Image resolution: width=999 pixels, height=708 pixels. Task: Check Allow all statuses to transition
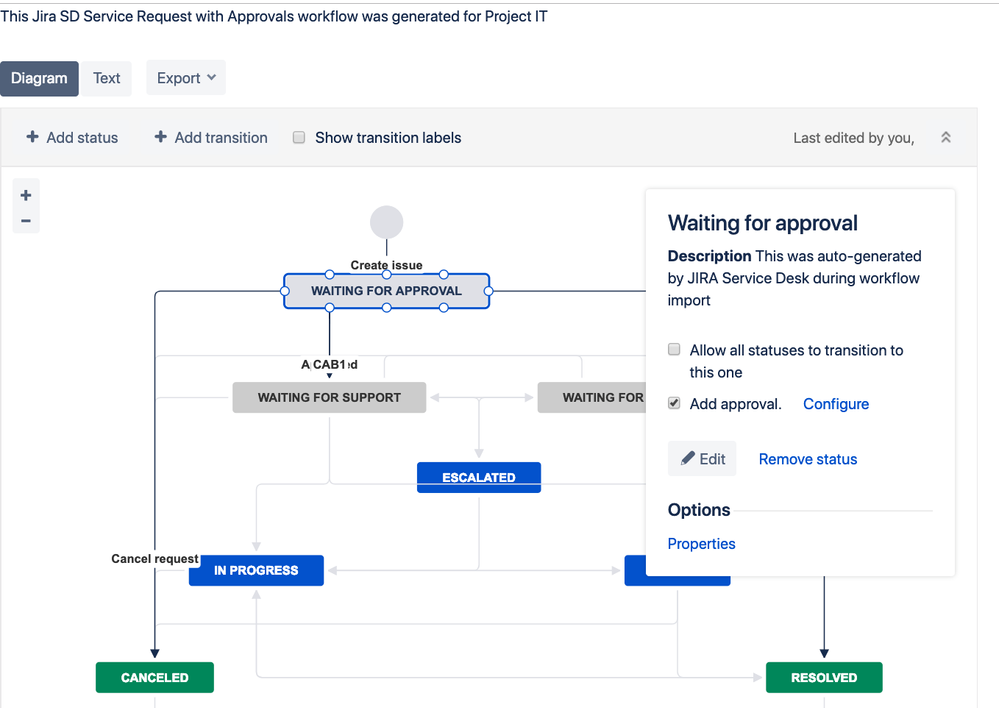click(674, 349)
